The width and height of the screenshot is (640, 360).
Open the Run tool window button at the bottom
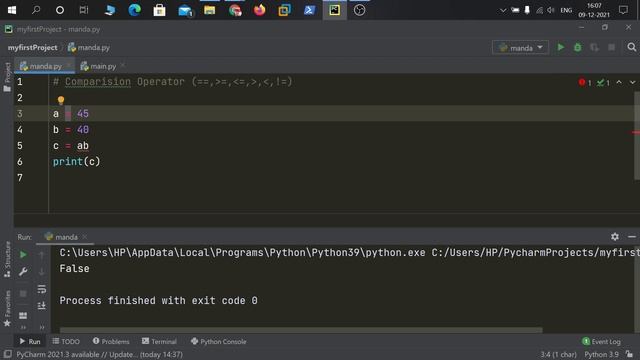[30, 341]
